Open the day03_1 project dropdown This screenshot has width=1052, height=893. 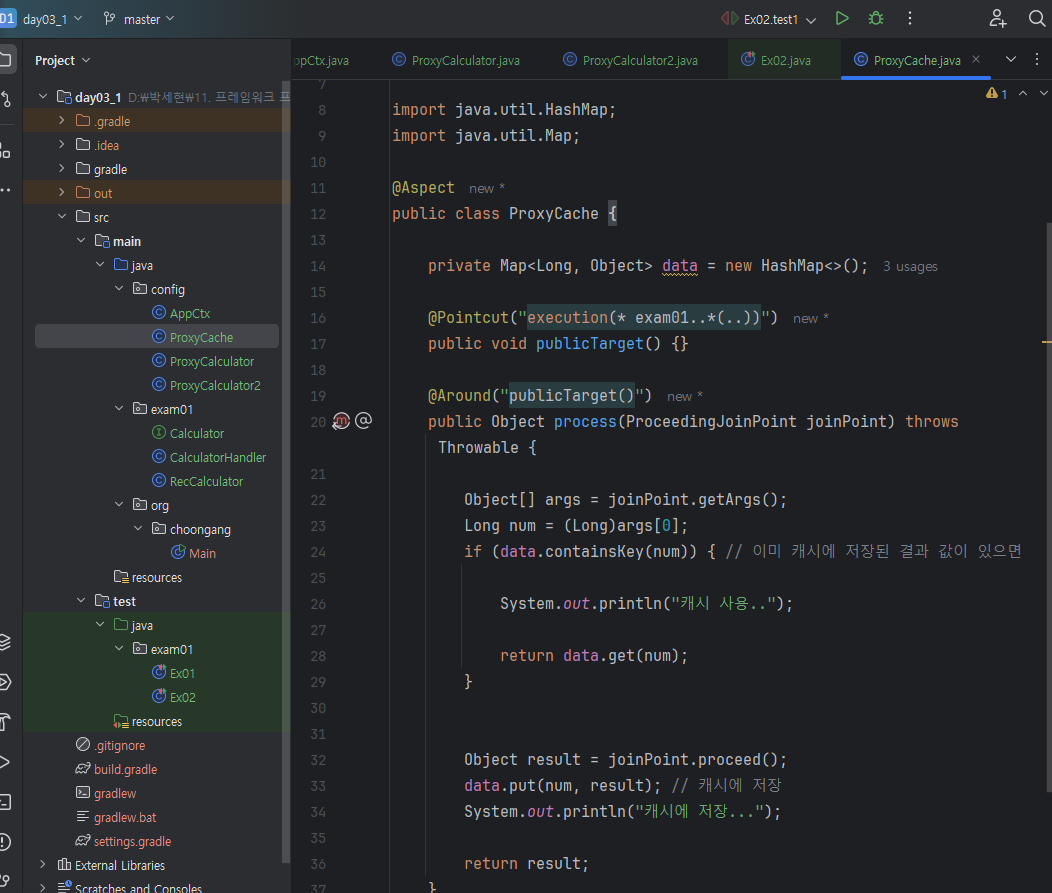point(51,19)
